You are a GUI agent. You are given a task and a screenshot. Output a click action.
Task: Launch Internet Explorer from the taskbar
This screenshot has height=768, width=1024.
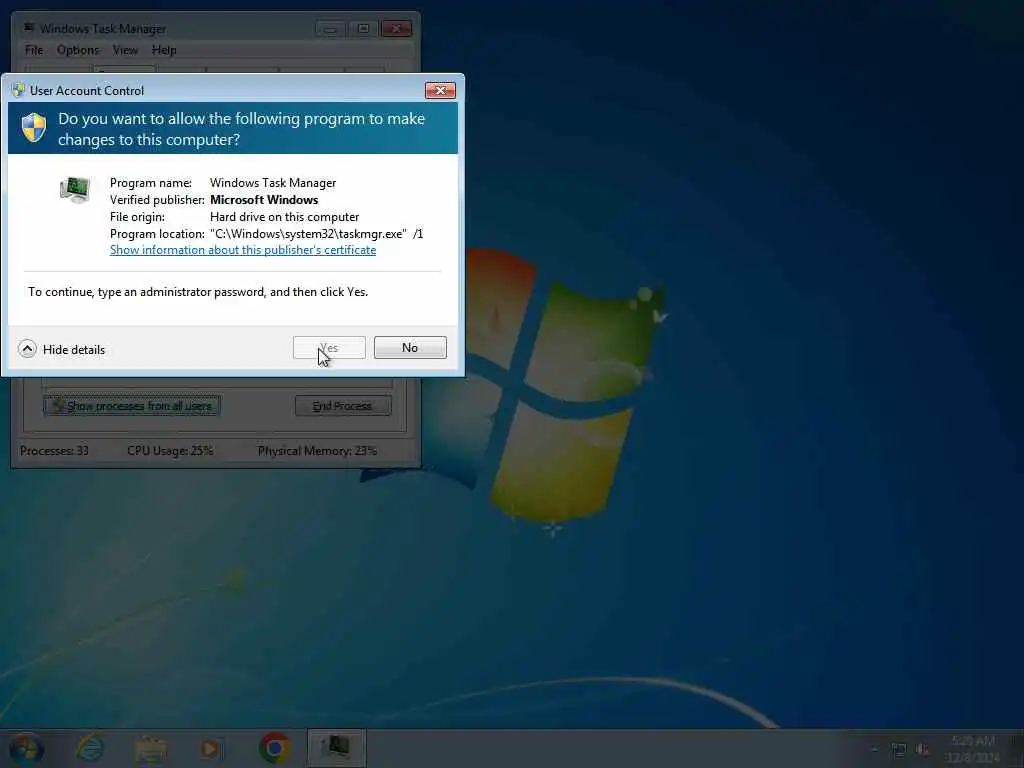click(x=90, y=748)
